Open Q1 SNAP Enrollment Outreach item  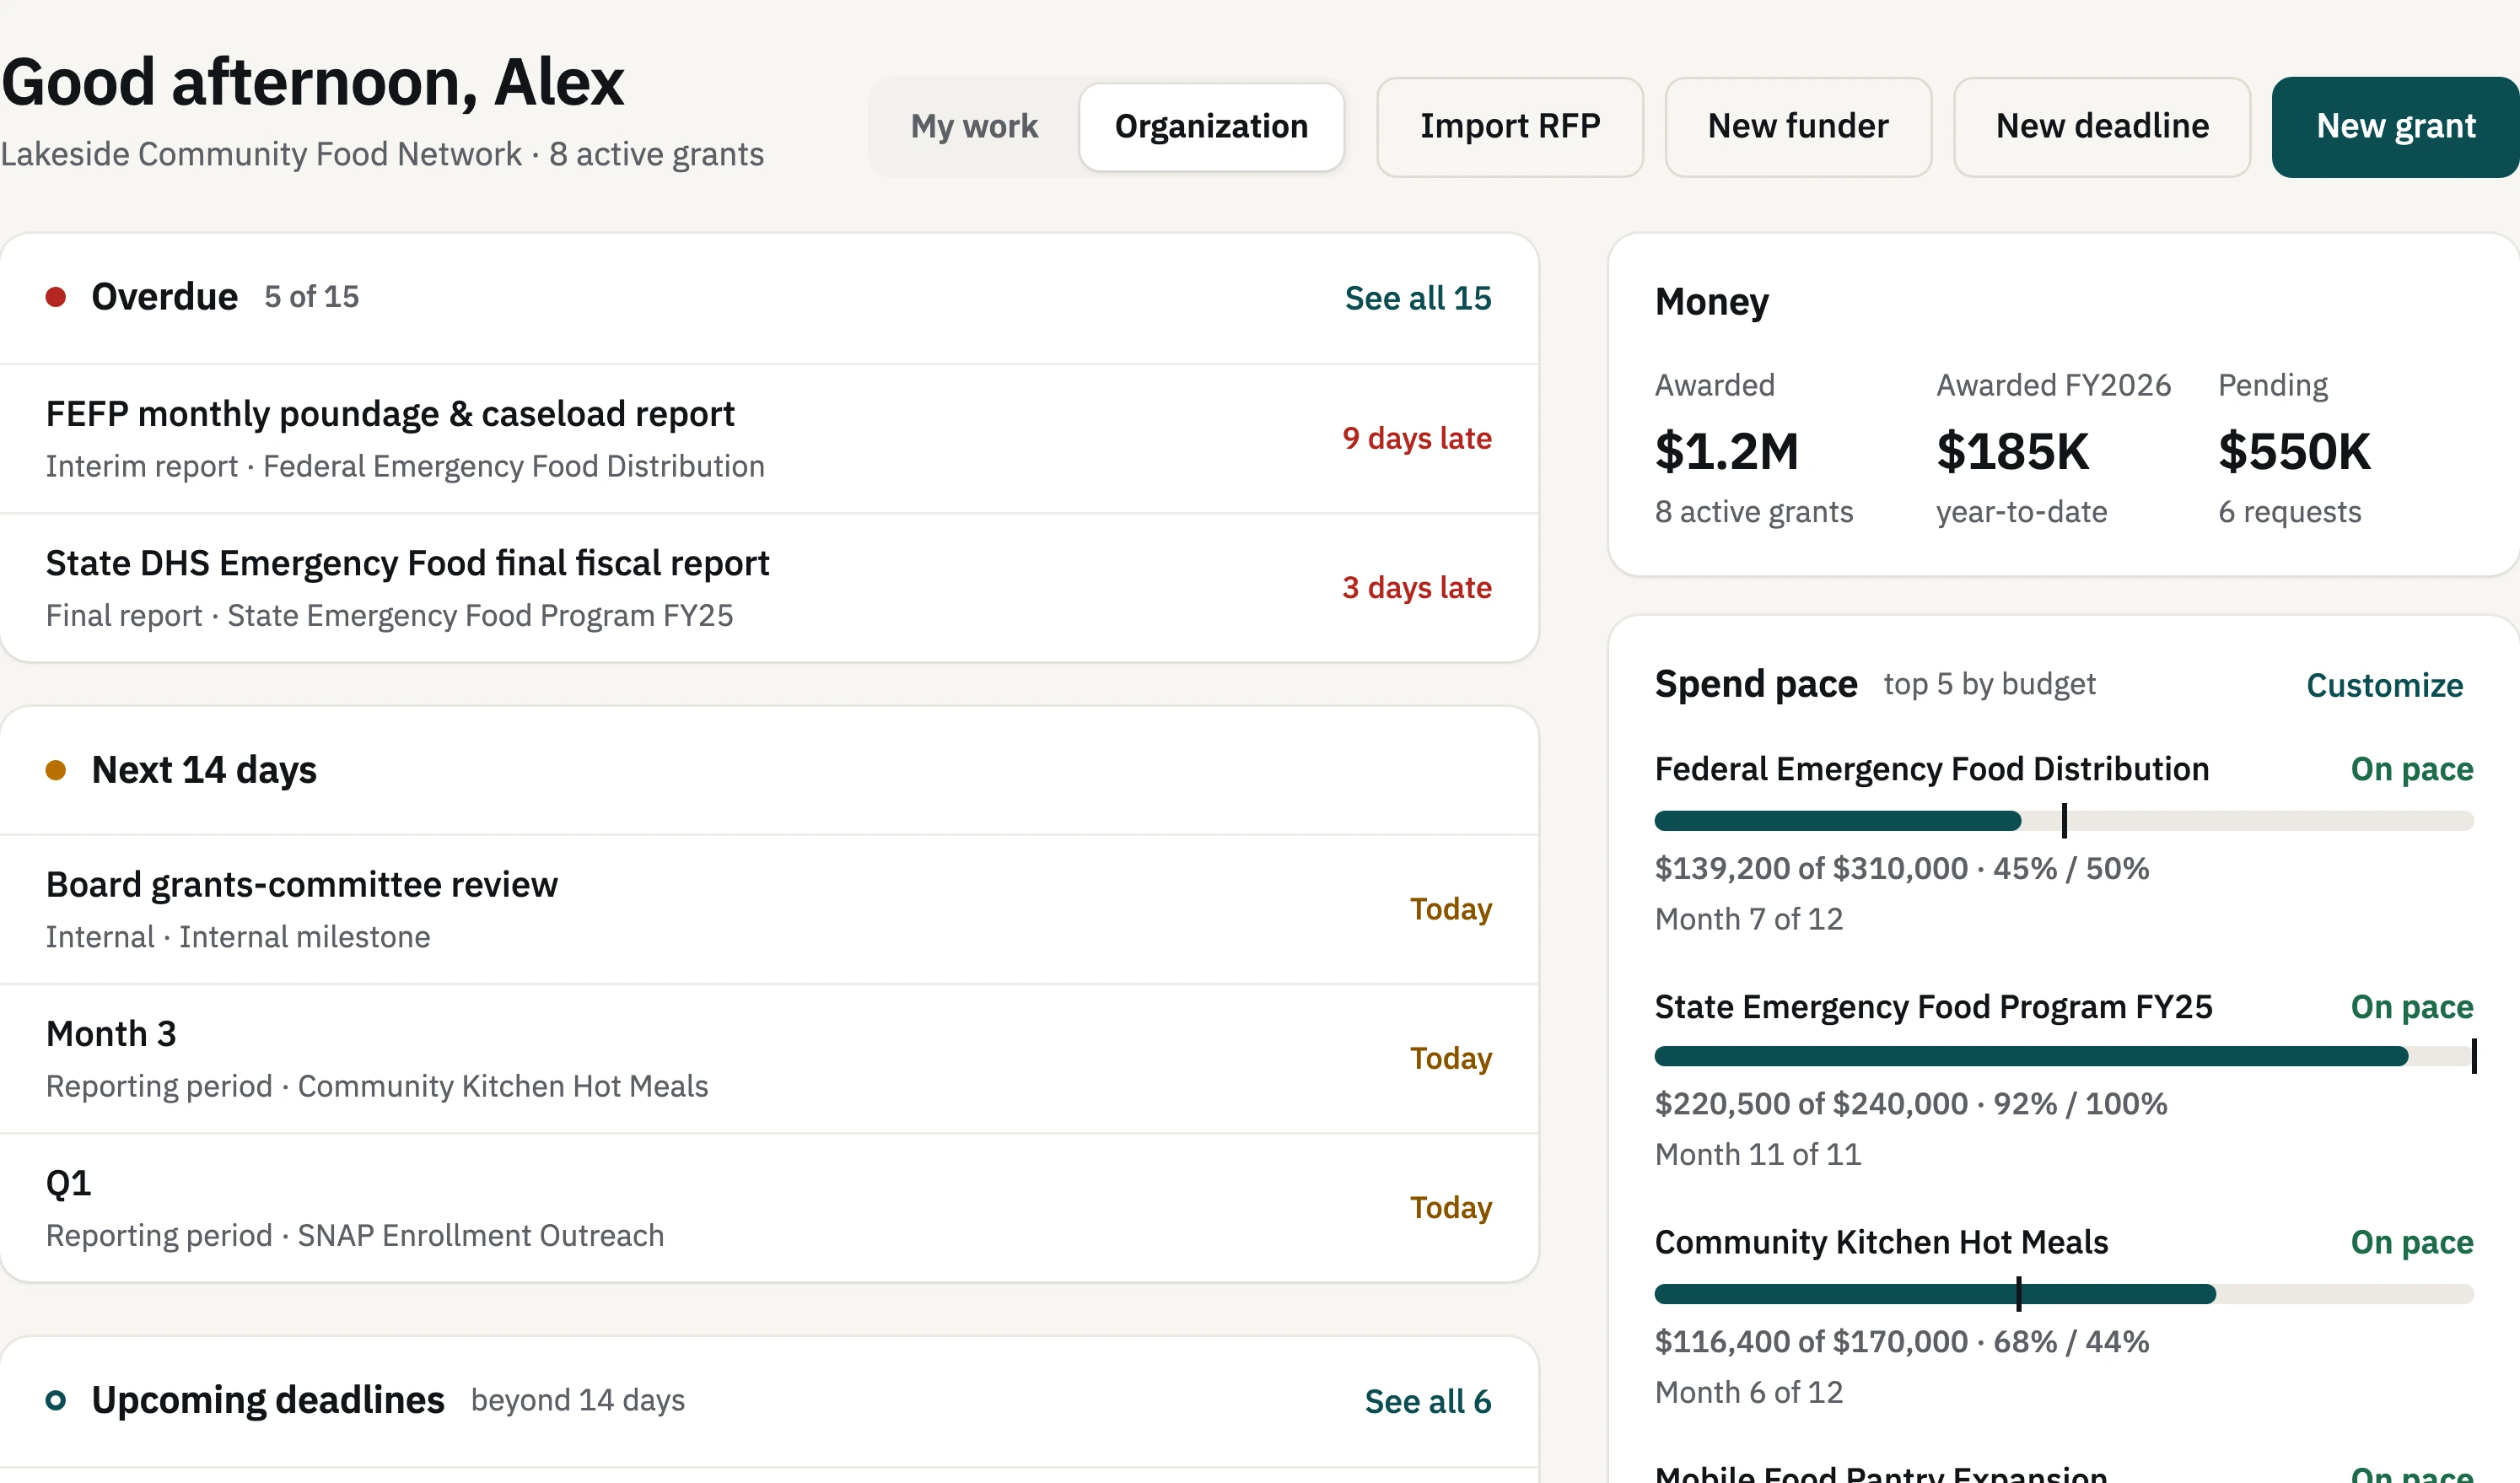click(768, 1208)
